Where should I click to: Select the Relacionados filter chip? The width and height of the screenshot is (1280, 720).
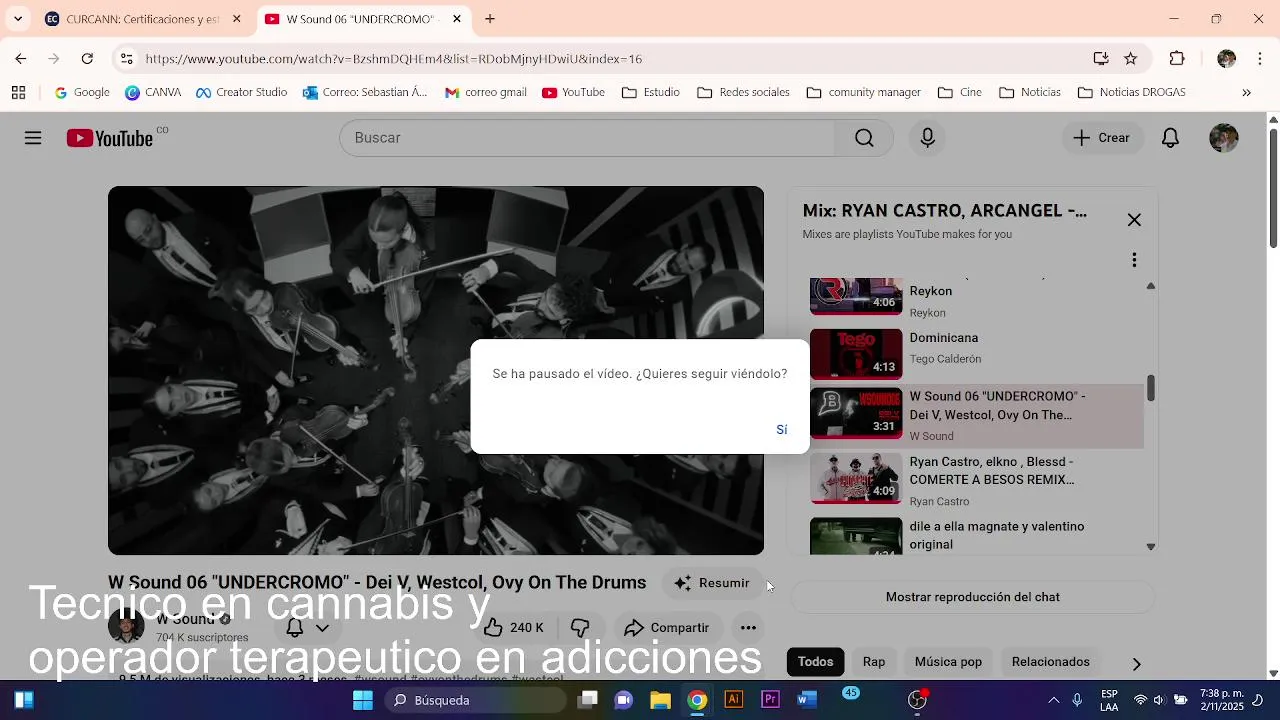pyautogui.click(x=1050, y=662)
